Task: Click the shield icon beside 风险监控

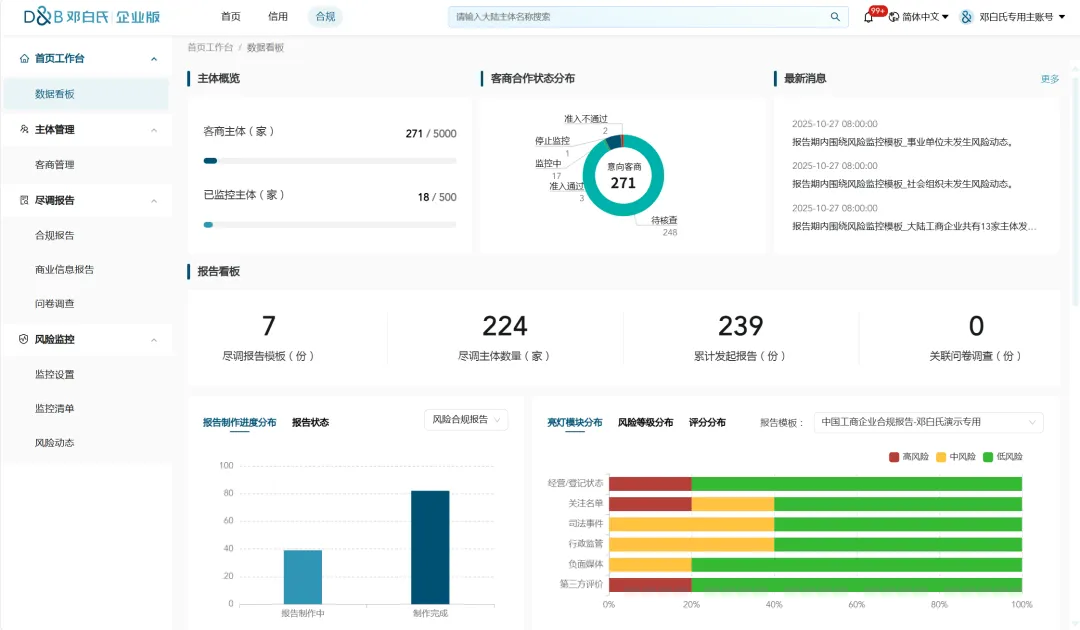Action: click(24, 339)
